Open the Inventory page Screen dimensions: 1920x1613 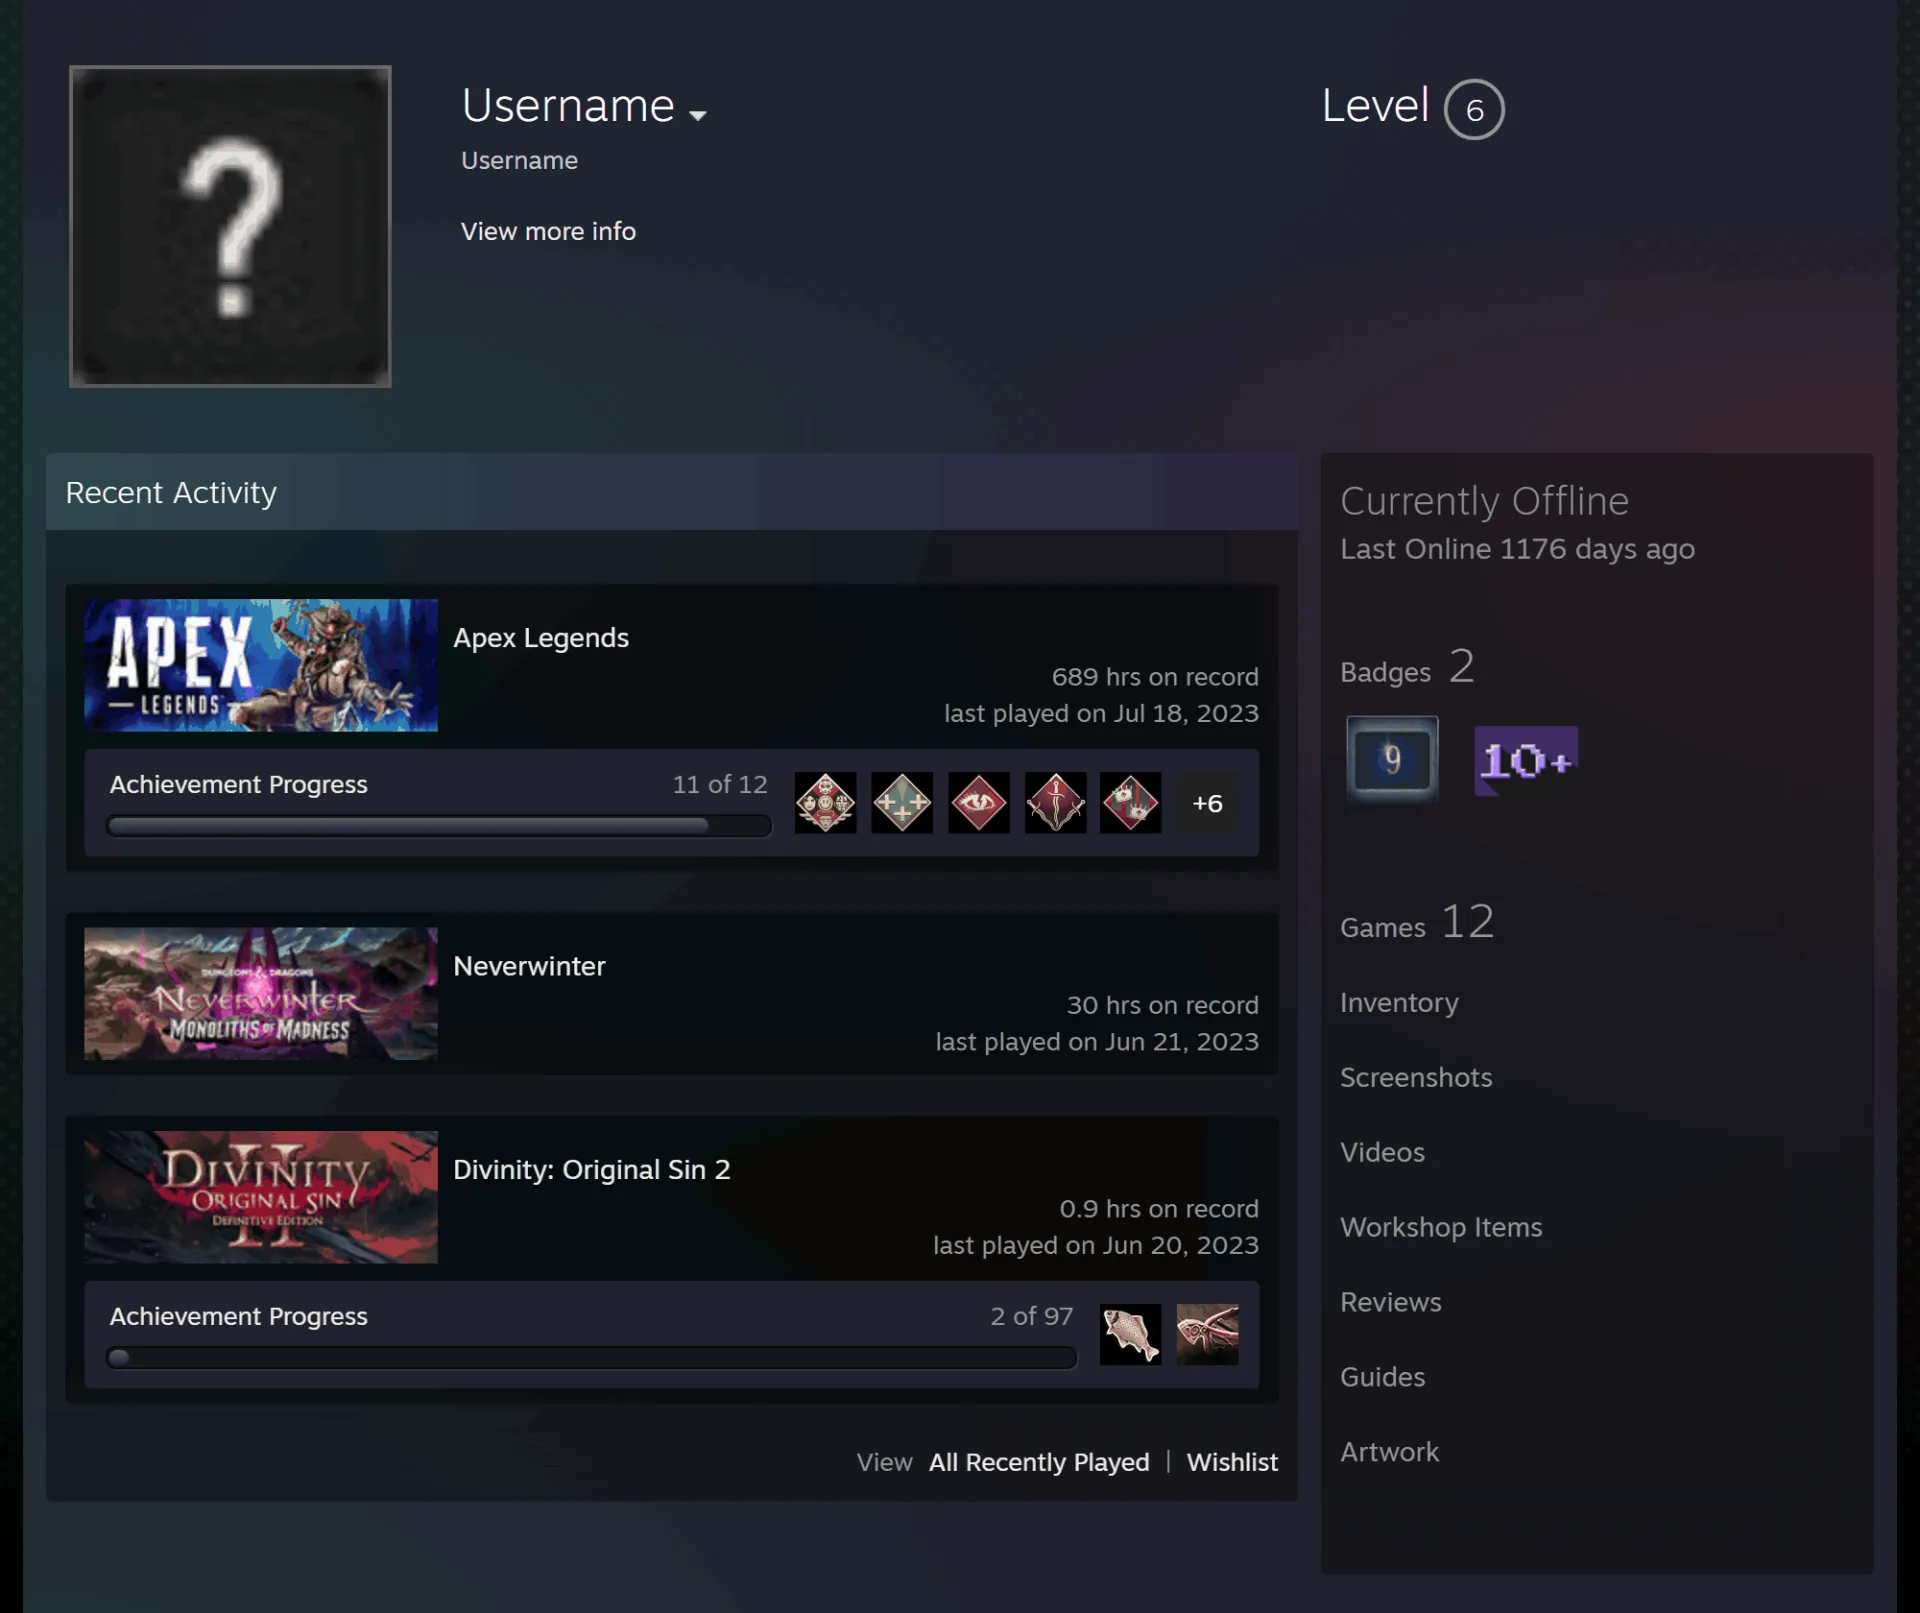point(1399,1002)
